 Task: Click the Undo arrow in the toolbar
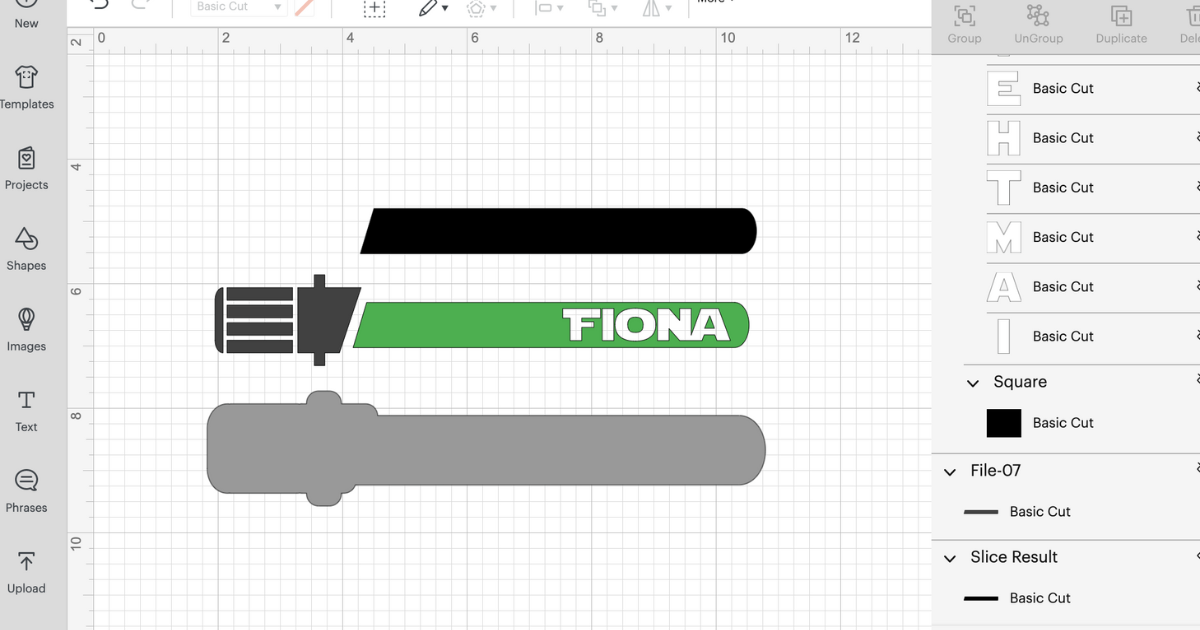[99, 5]
